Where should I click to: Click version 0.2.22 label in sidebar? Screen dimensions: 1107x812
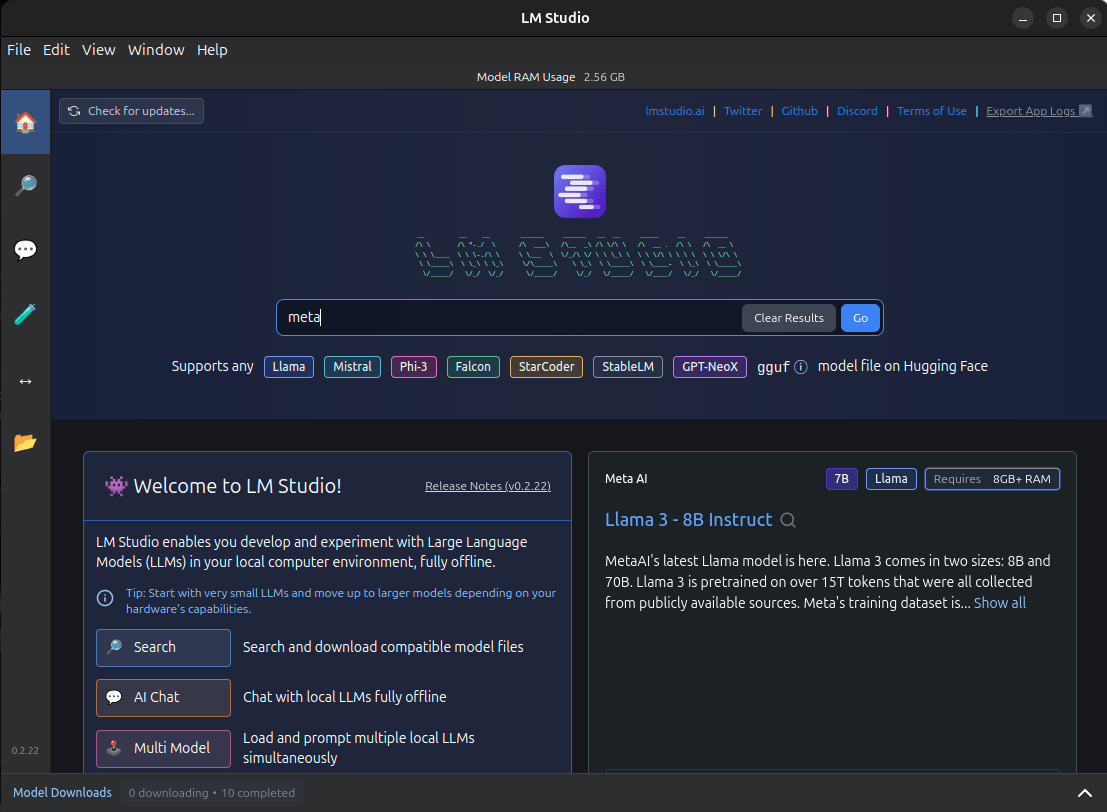pos(25,751)
